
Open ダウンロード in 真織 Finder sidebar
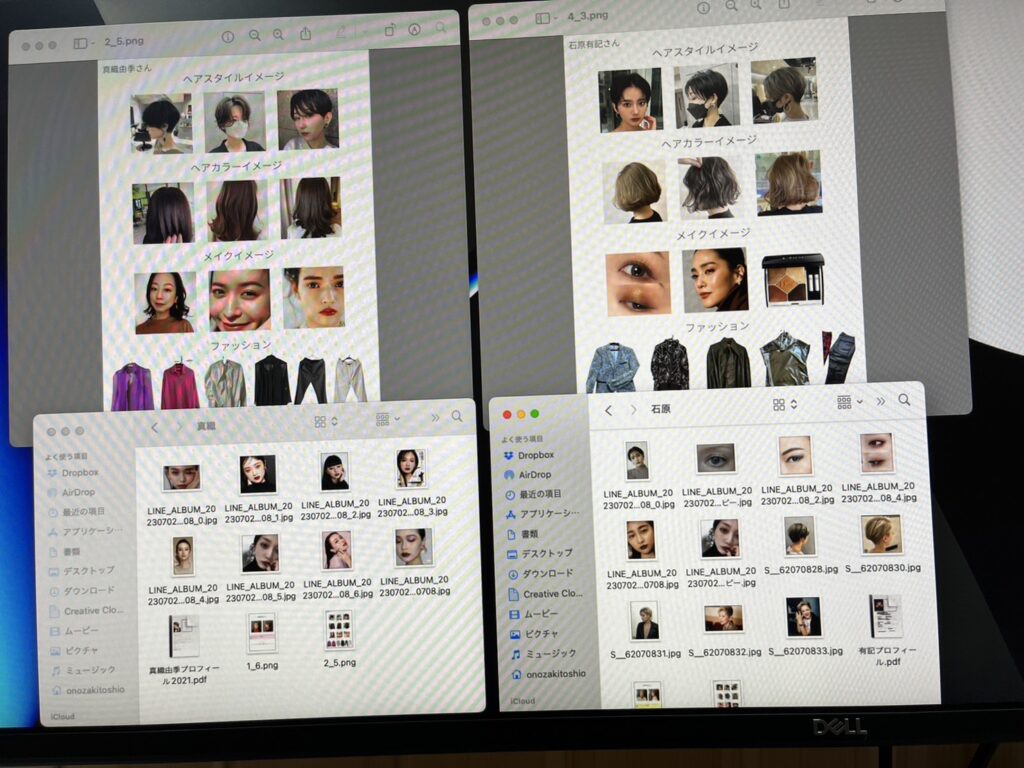coord(83,591)
